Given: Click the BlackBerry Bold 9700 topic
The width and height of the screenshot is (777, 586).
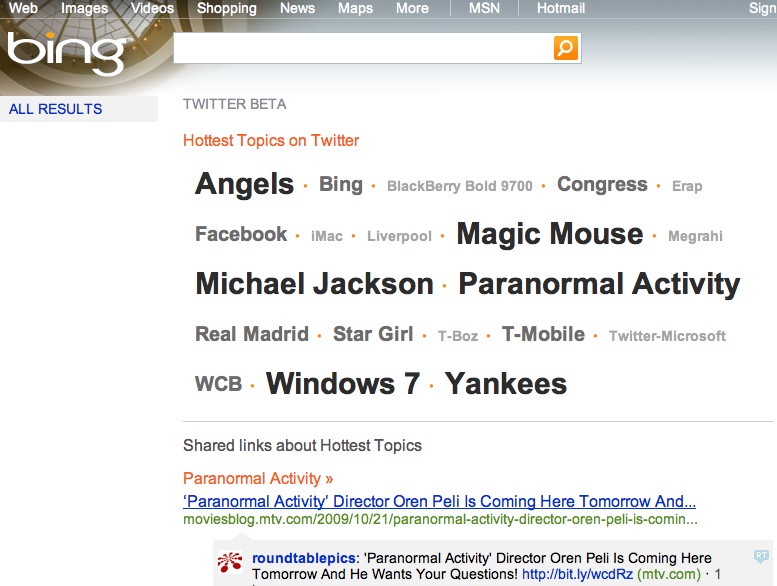Looking at the screenshot, I should (x=460, y=186).
